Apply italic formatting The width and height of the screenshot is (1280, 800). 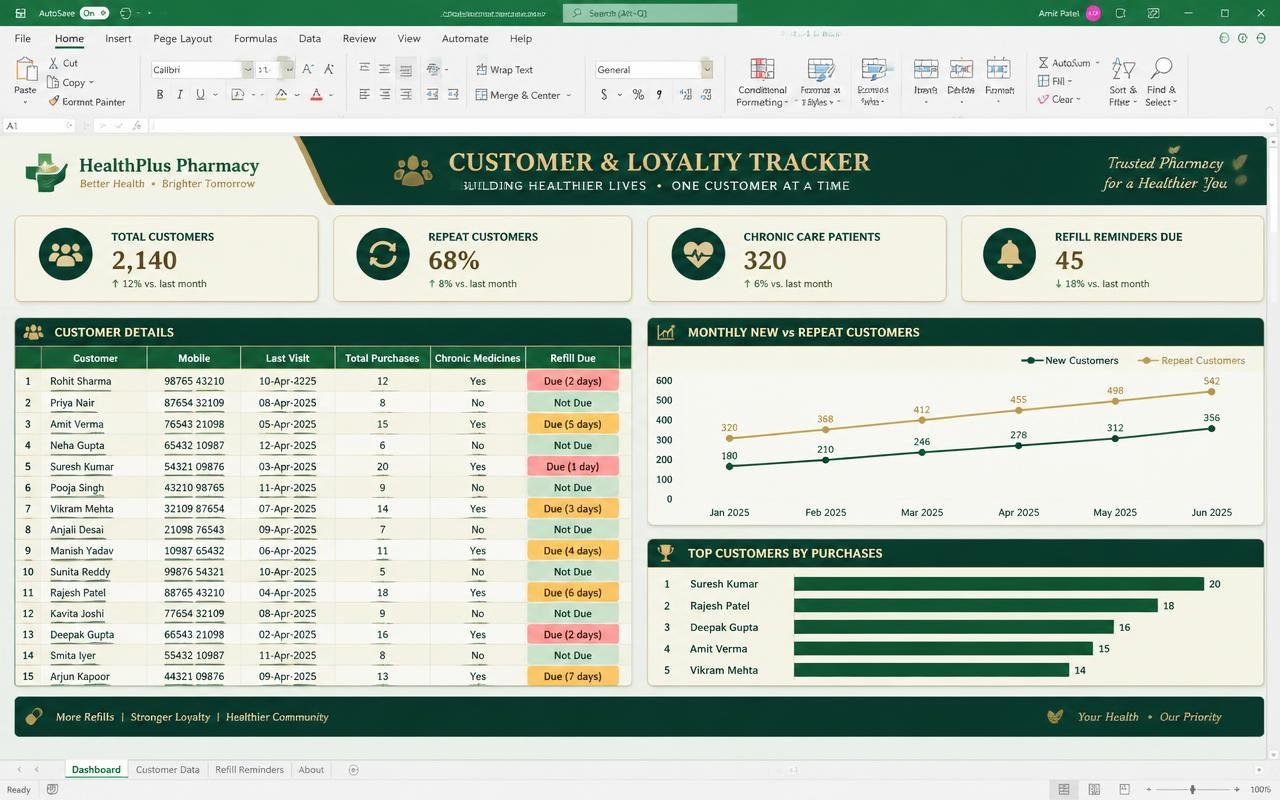coord(180,95)
